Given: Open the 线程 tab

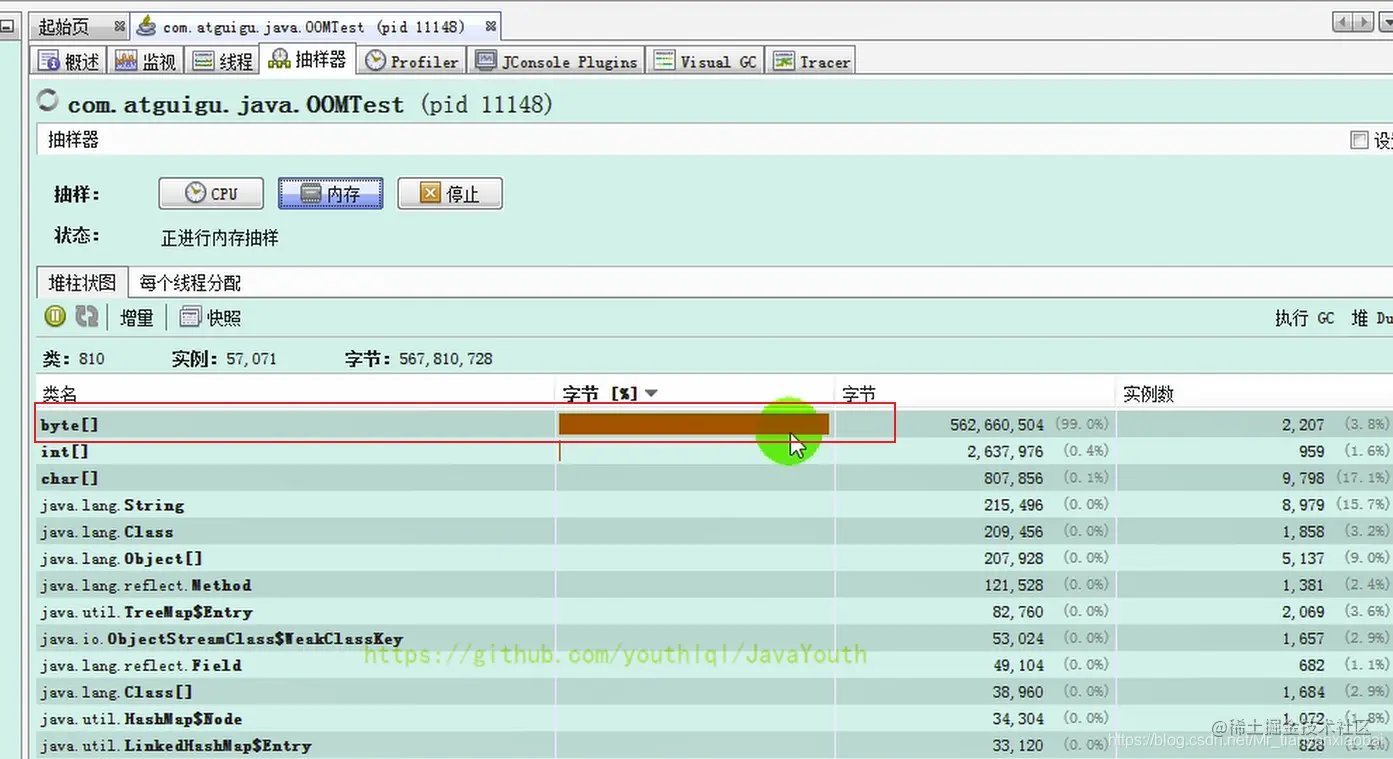Looking at the screenshot, I should (x=223, y=61).
